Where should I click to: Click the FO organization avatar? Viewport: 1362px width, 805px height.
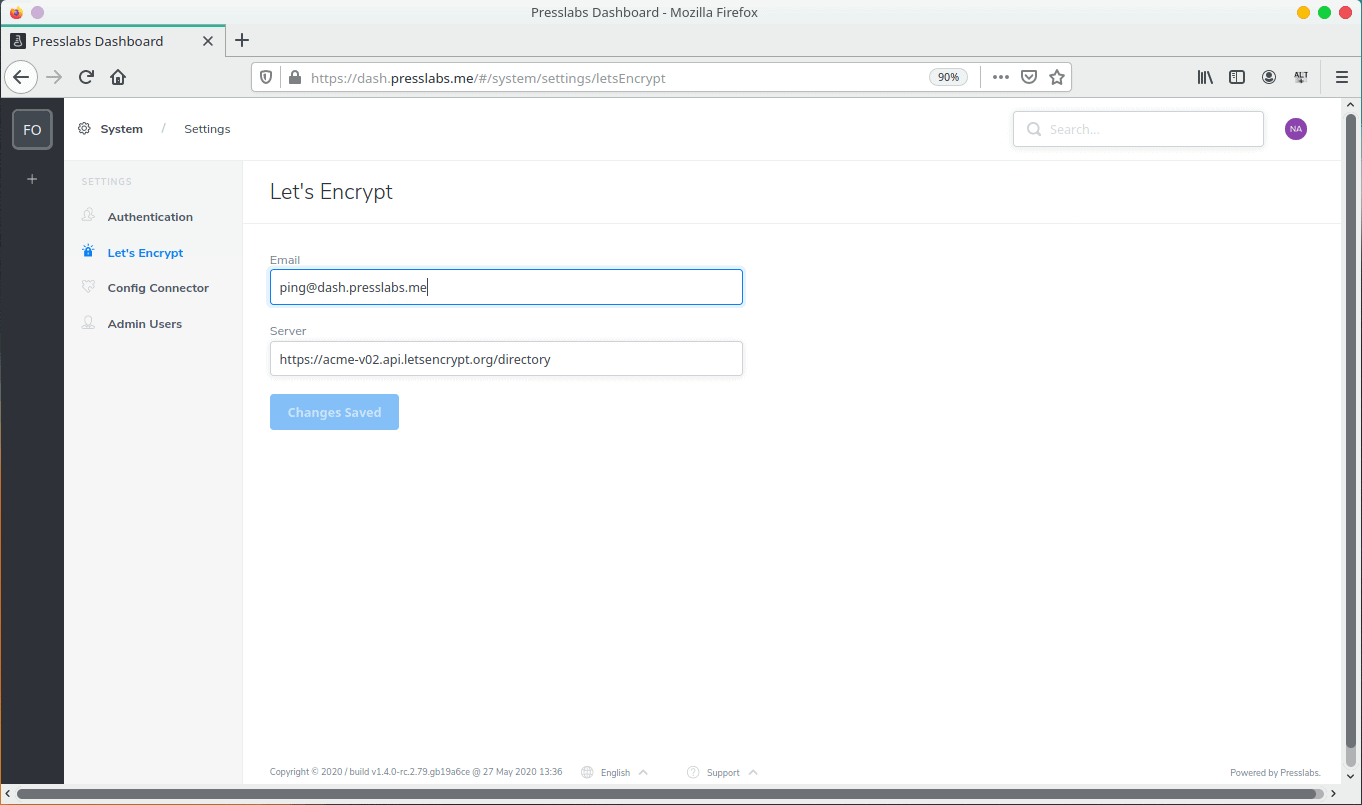(x=32, y=130)
